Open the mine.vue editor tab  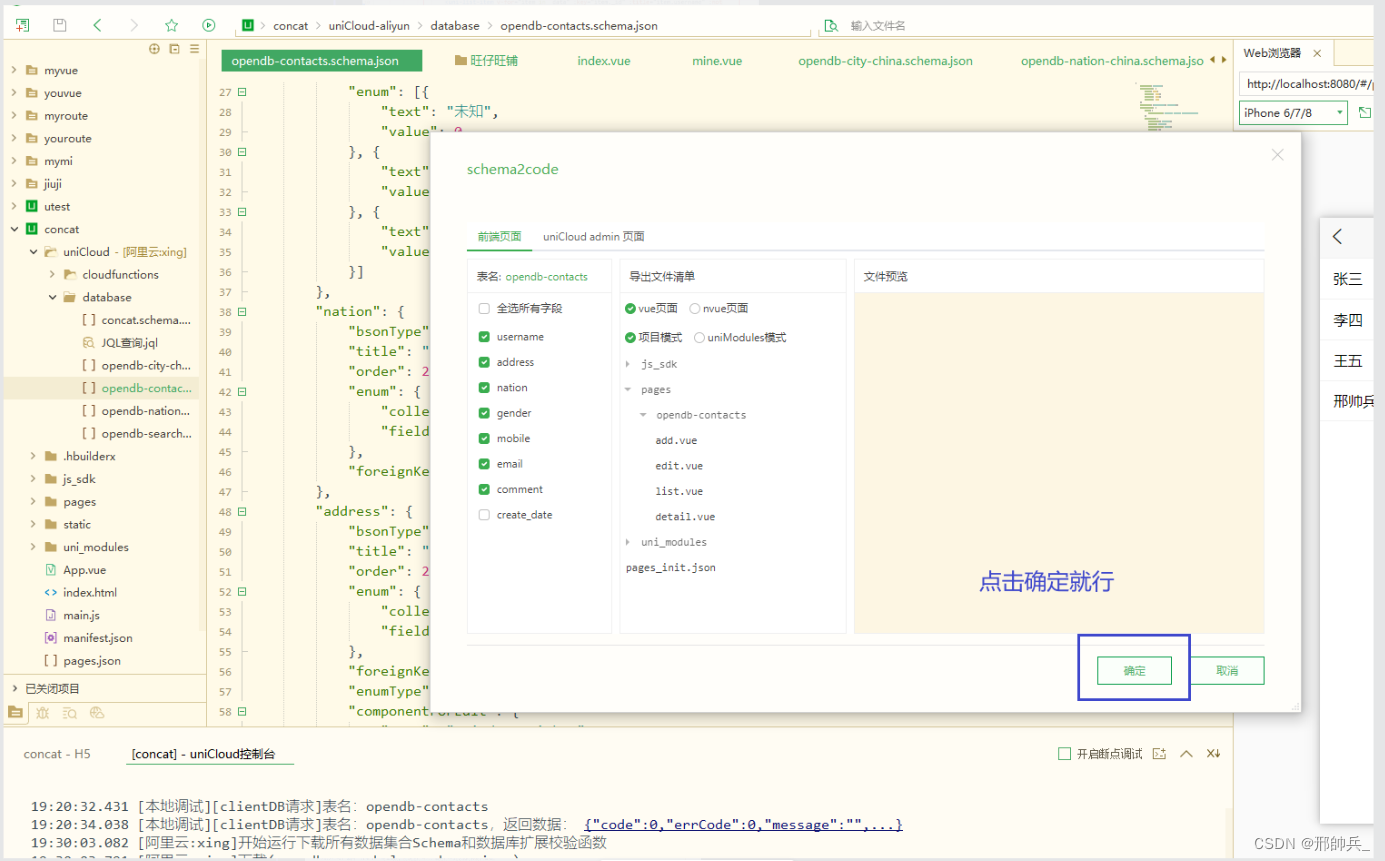coord(717,61)
